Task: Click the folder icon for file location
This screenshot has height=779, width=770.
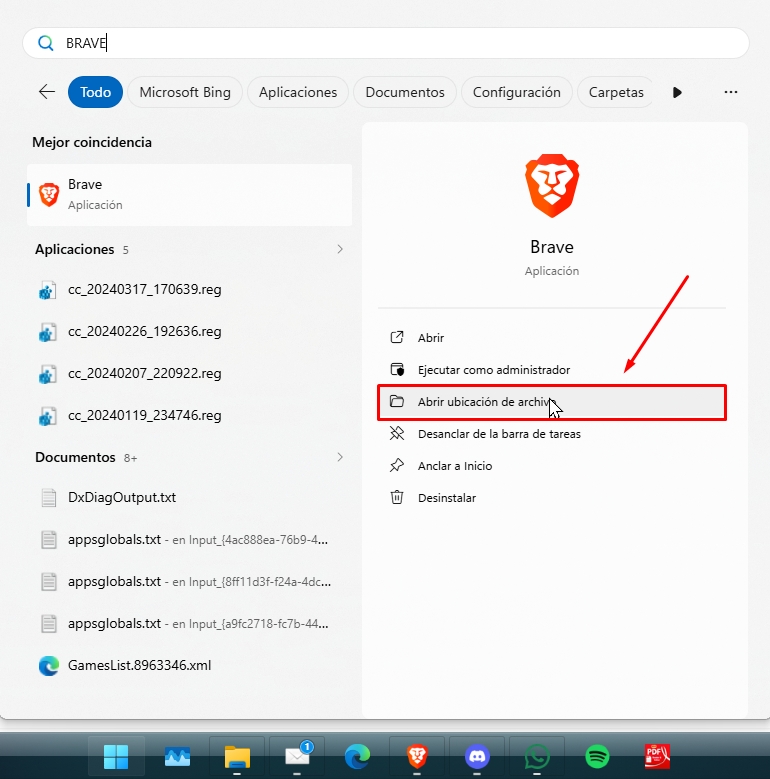Action: tap(396, 401)
